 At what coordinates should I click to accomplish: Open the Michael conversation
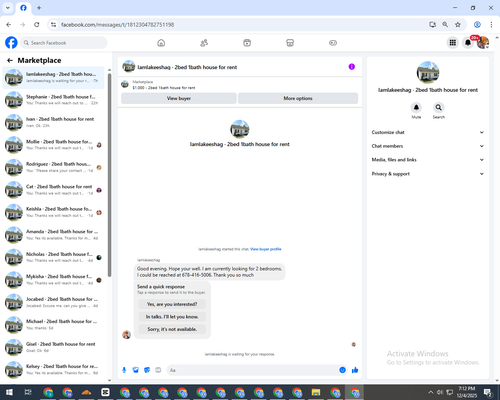(x=53, y=325)
